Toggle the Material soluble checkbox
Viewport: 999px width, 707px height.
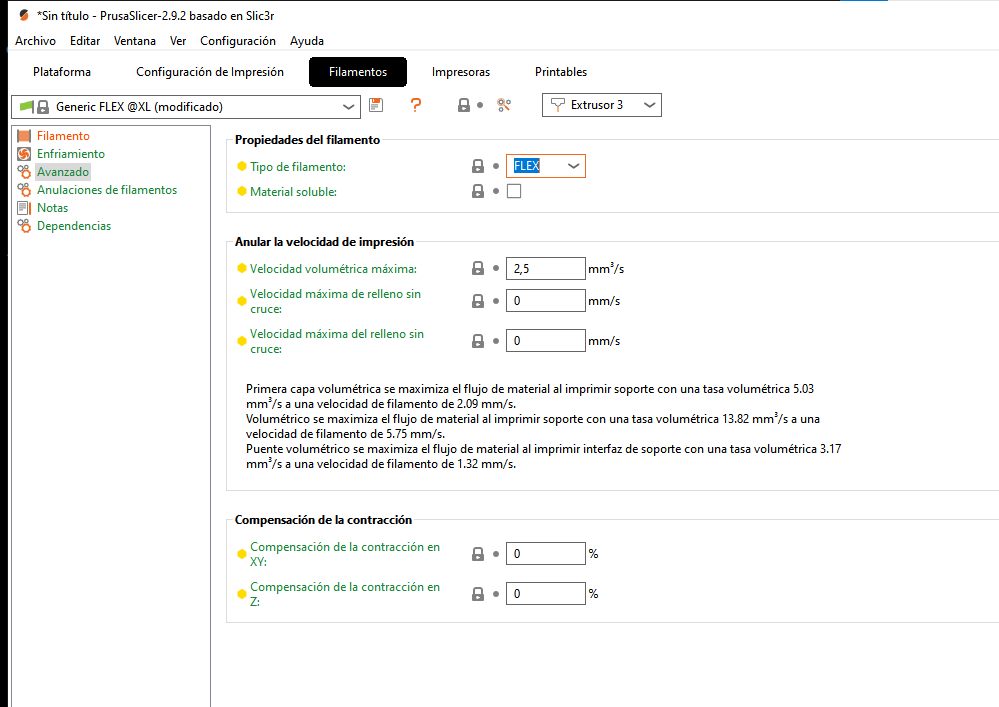tap(514, 191)
